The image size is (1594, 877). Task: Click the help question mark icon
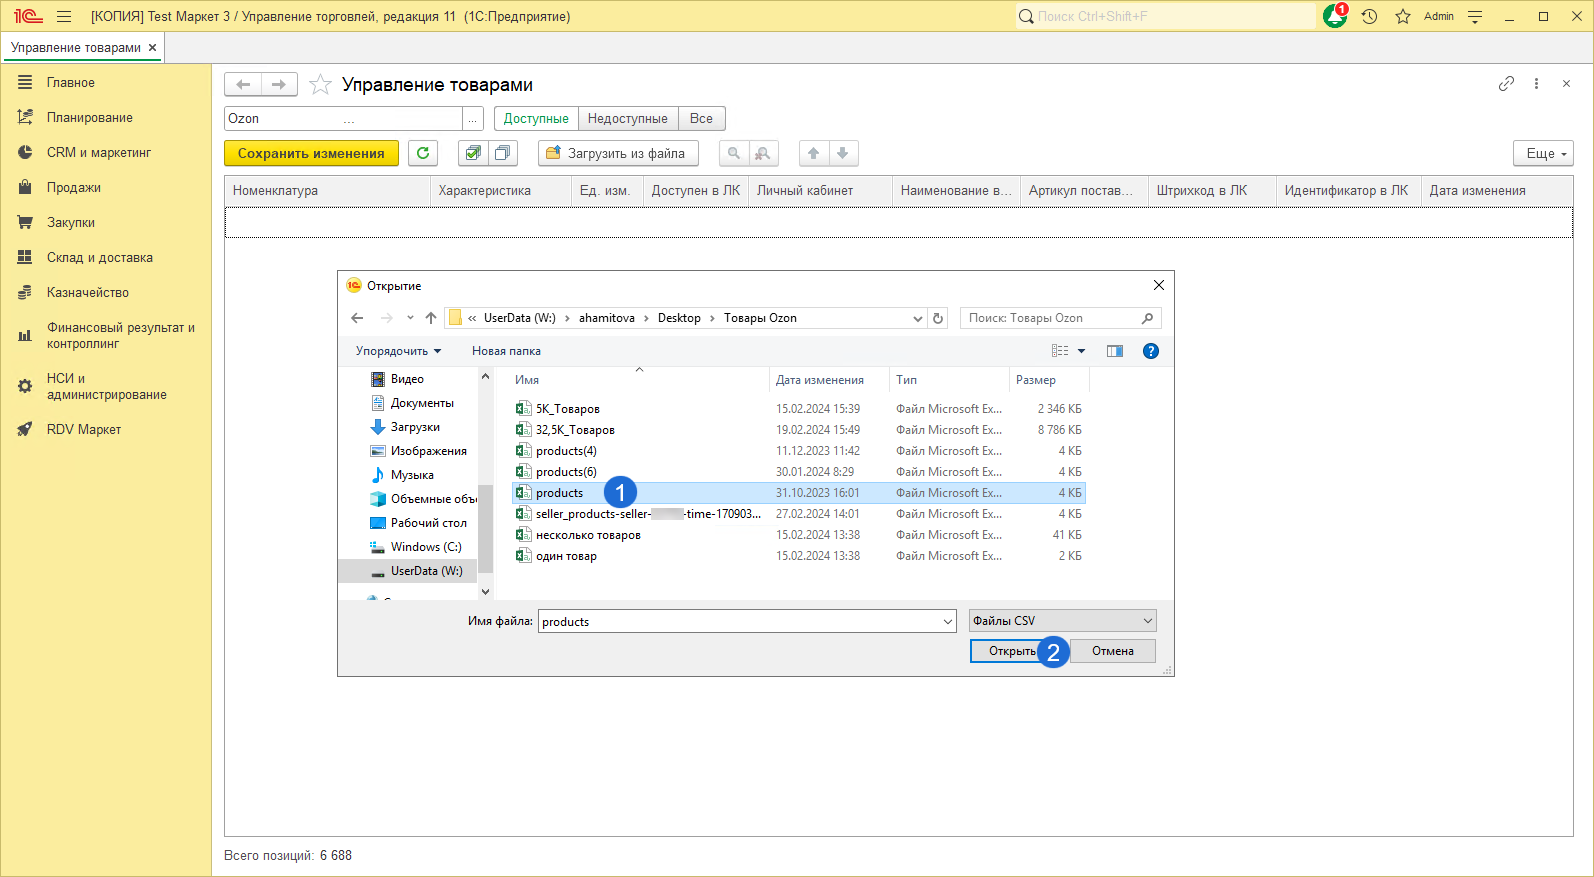(1150, 351)
